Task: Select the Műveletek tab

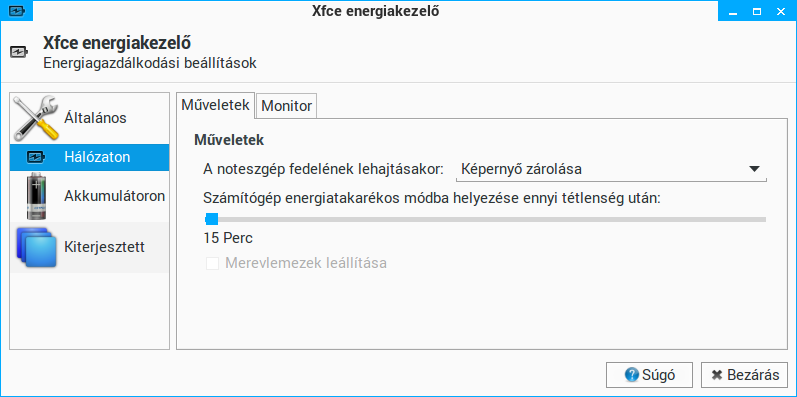Action: click(x=216, y=105)
